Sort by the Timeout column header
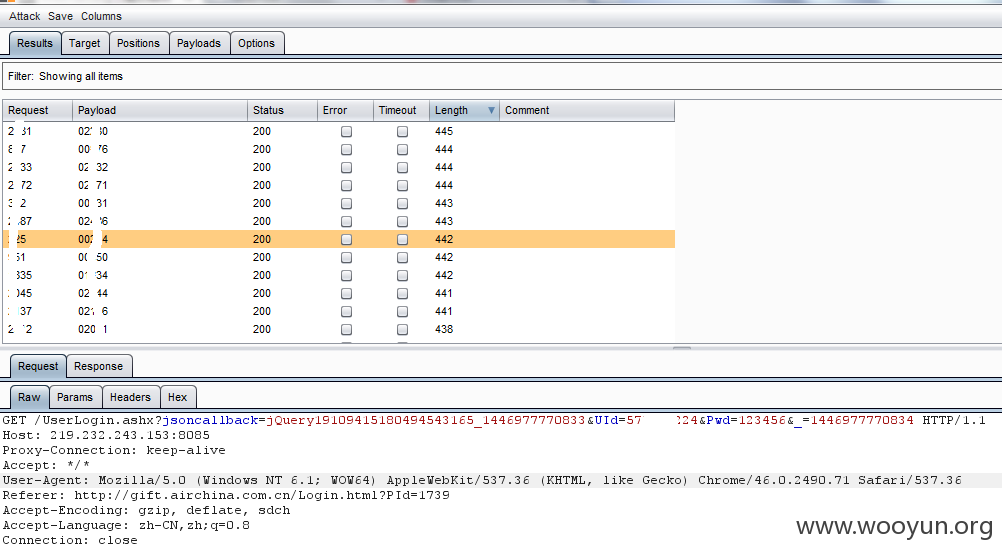1002x555 pixels. (x=401, y=110)
